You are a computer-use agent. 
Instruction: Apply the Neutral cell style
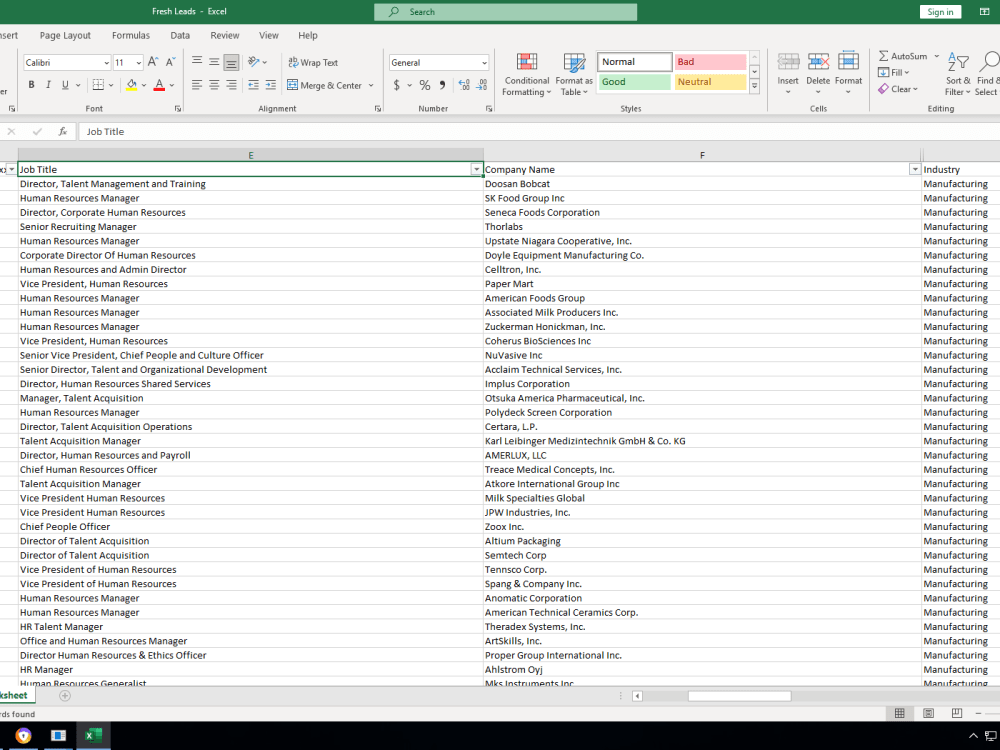710,82
